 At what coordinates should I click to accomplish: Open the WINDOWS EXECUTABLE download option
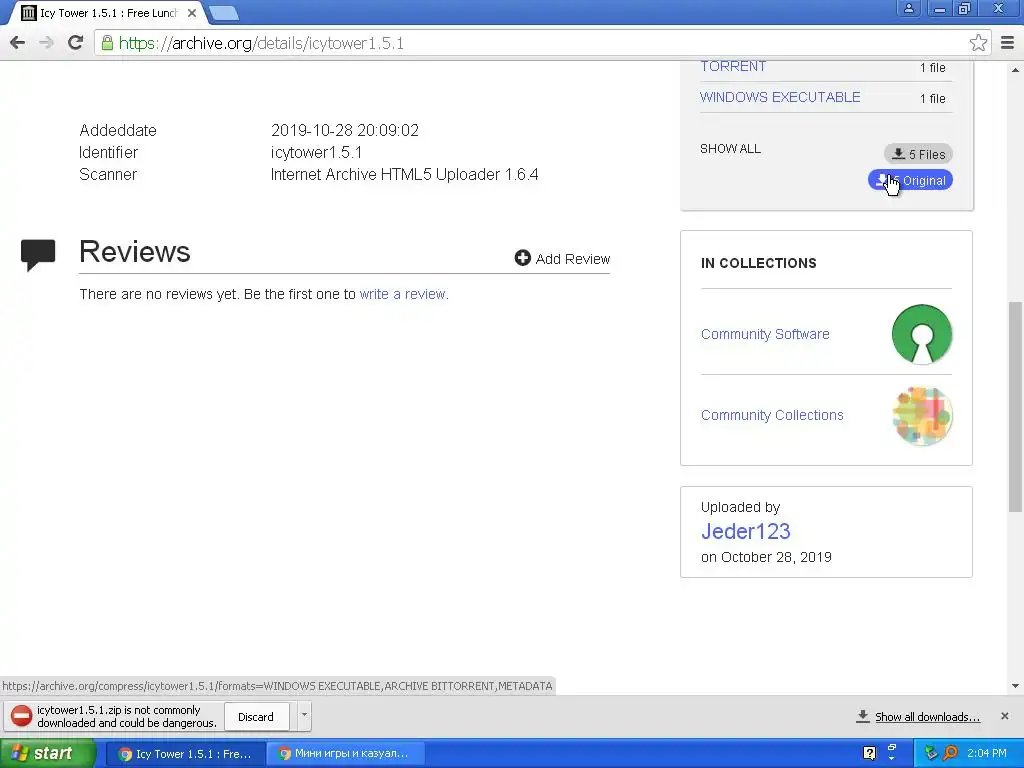pos(780,97)
